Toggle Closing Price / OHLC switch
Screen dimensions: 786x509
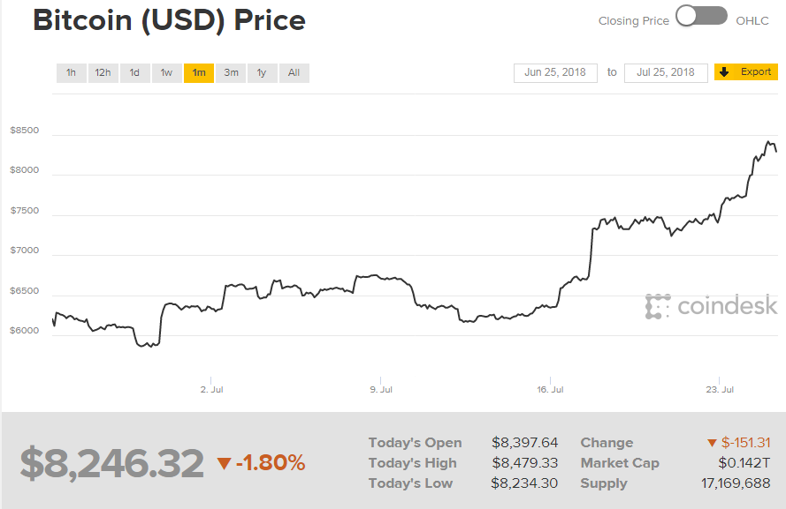coord(701,17)
